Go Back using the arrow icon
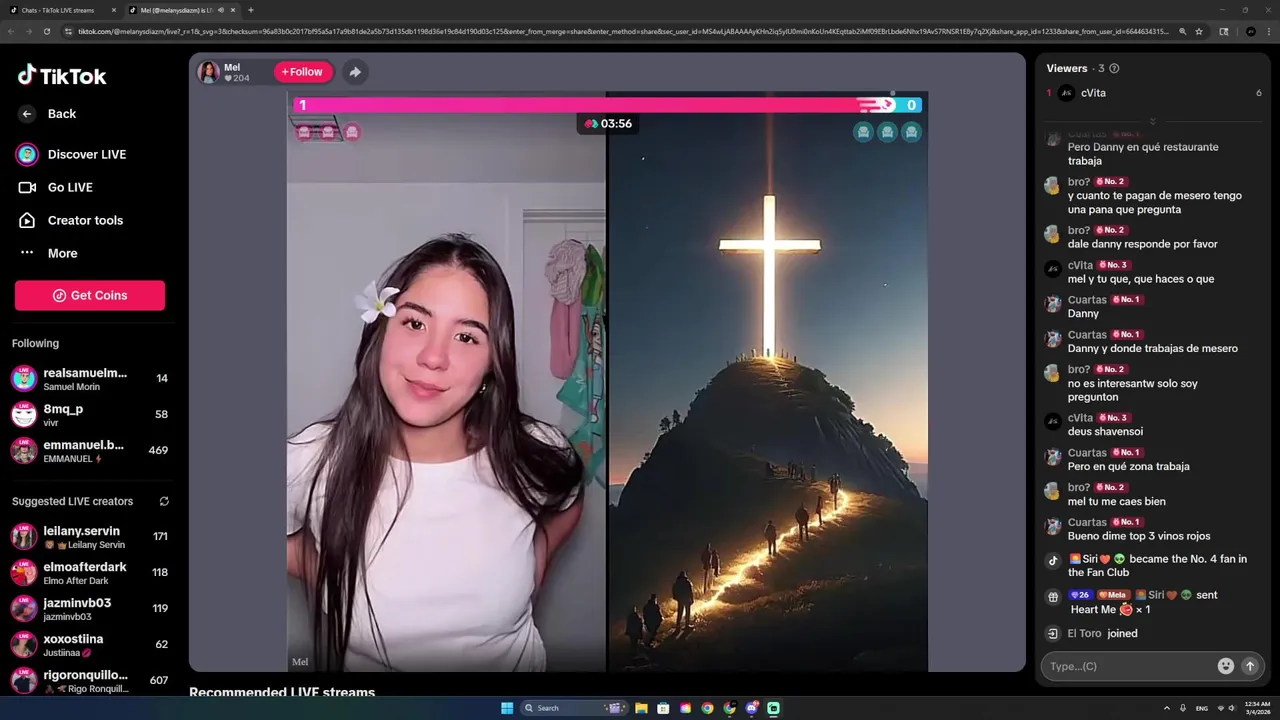Screen dimensions: 1280x720 (x=27, y=114)
